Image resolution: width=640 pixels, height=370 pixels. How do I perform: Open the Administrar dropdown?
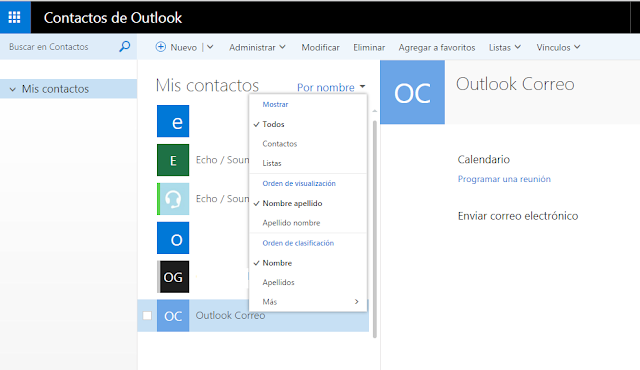coord(257,47)
